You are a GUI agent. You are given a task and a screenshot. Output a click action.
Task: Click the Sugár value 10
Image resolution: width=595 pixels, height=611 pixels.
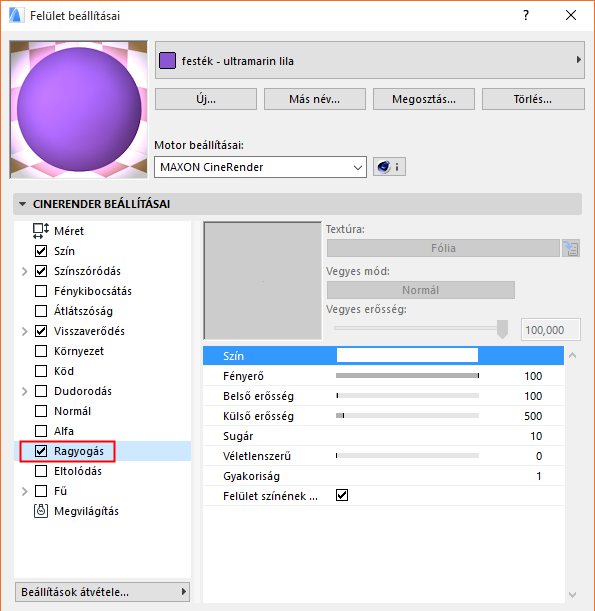pos(536,436)
